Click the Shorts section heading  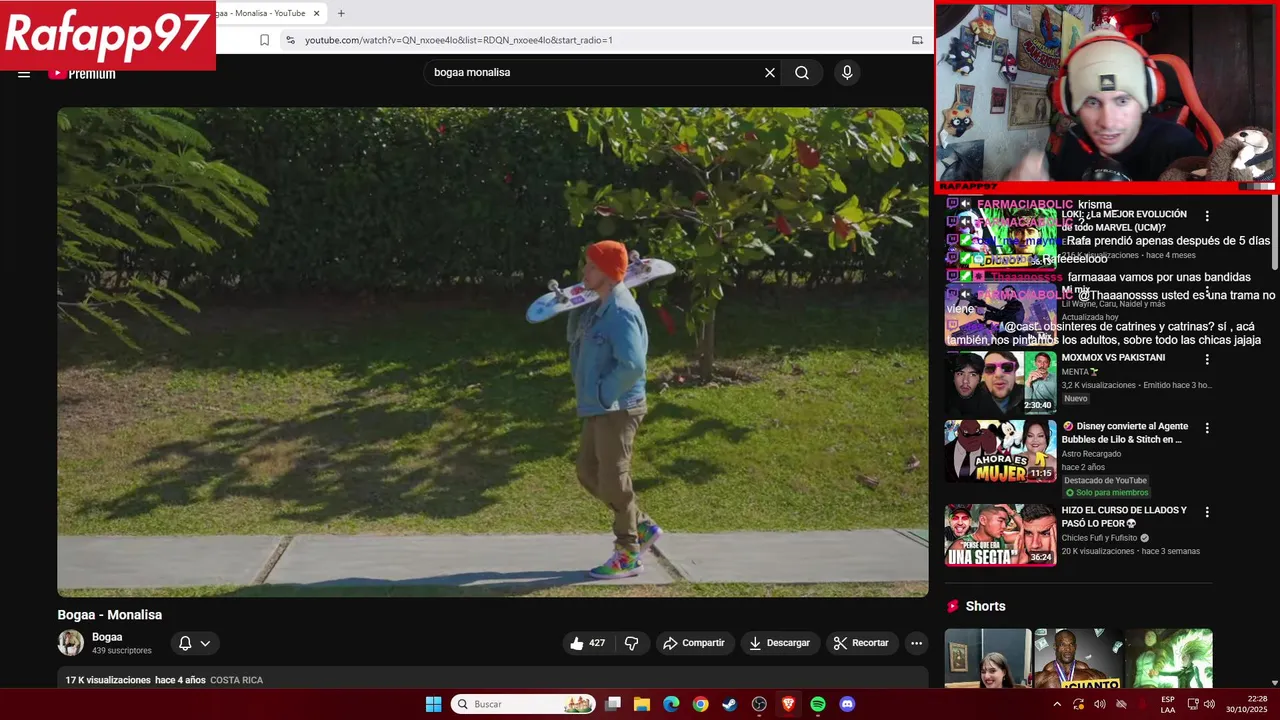985,606
